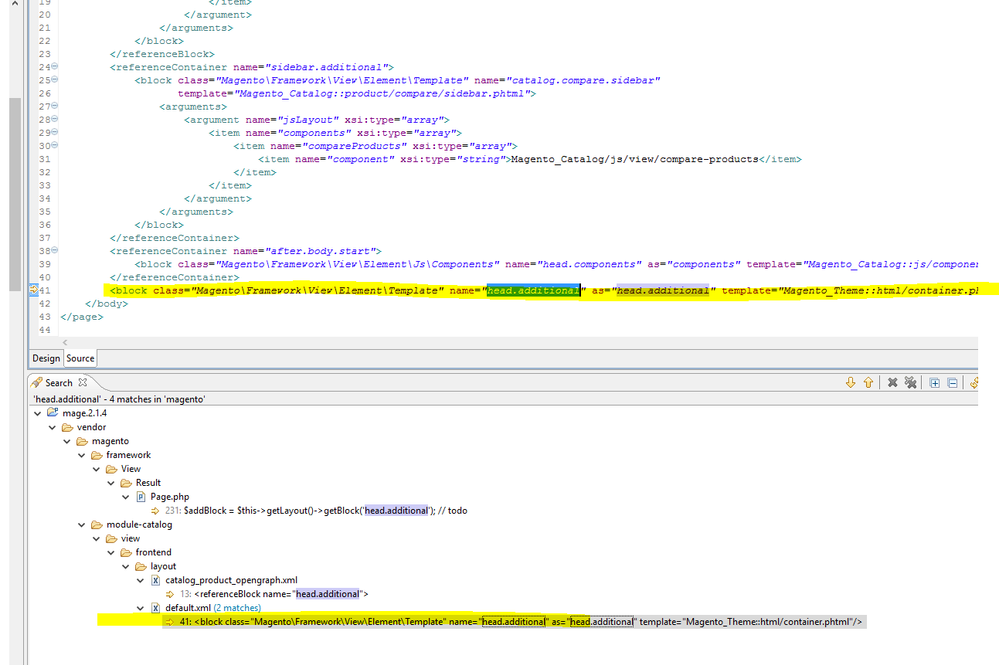Toggle code fold on line 24
This screenshot has width=999, height=665.
54,67
